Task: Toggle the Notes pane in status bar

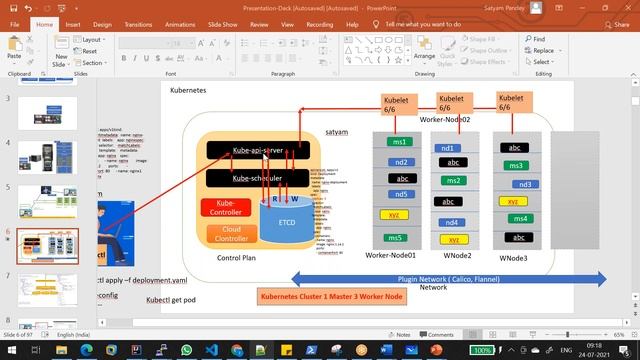Action: [x=399, y=335]
